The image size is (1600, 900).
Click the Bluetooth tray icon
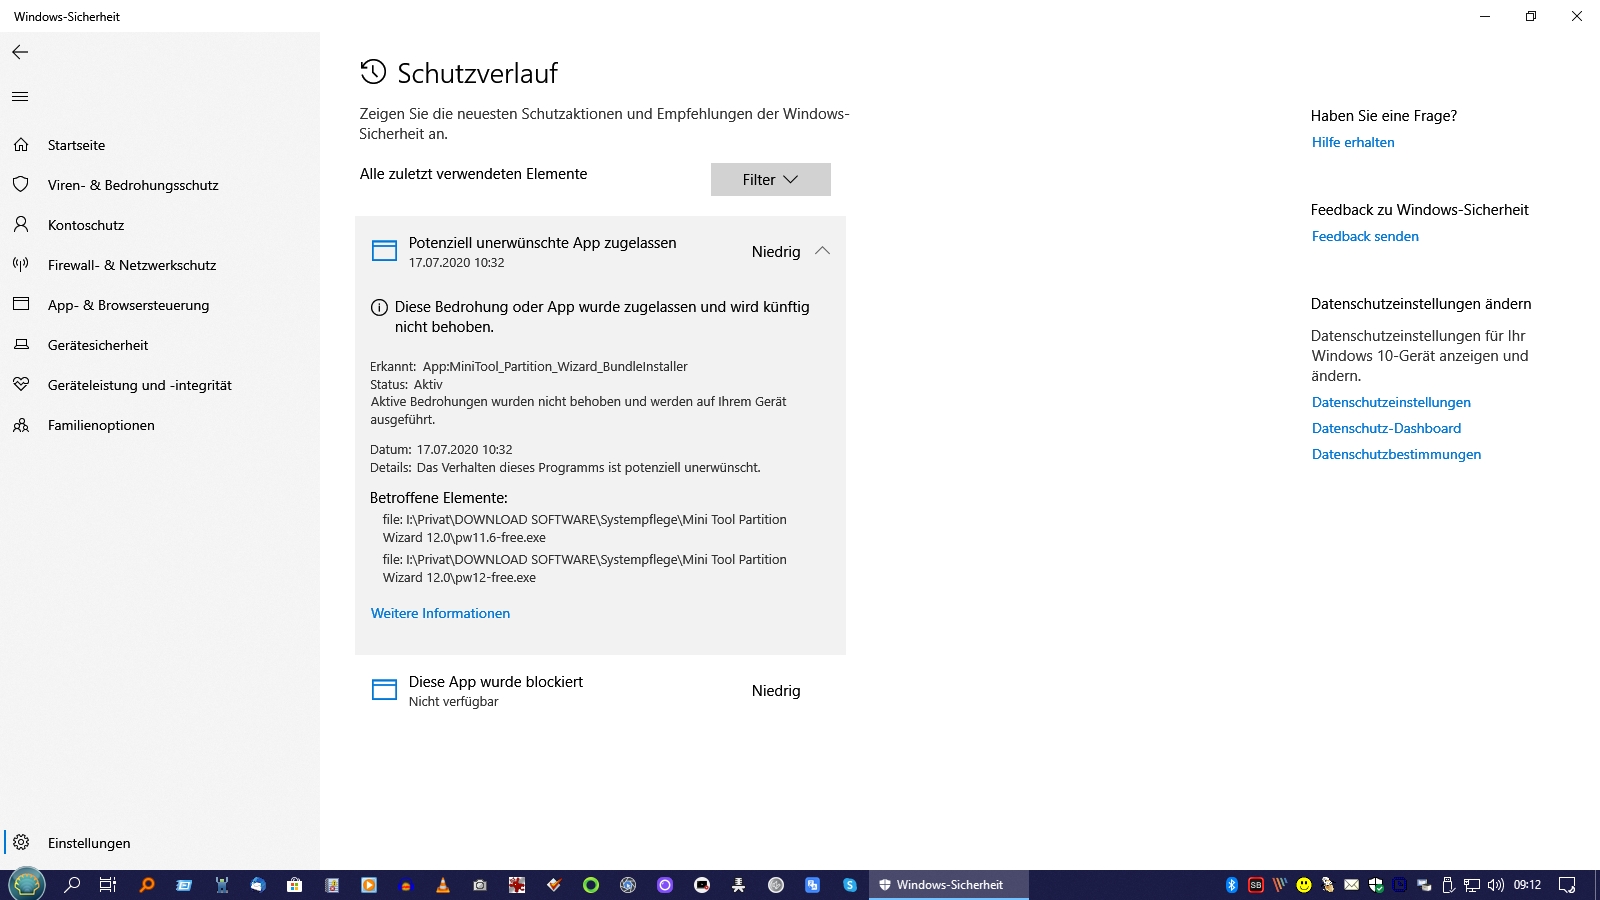1232,885
